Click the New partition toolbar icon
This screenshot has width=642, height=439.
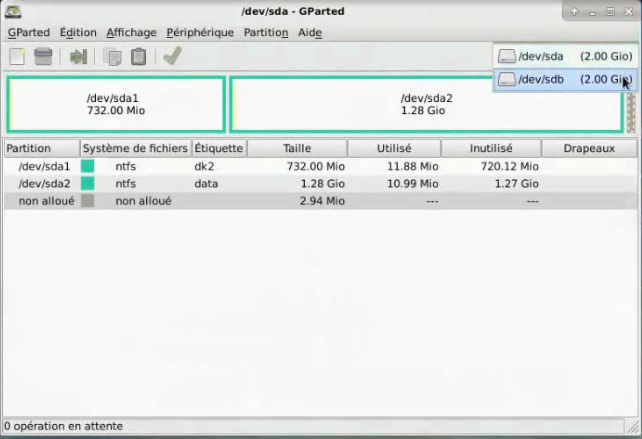pos(17,57)
